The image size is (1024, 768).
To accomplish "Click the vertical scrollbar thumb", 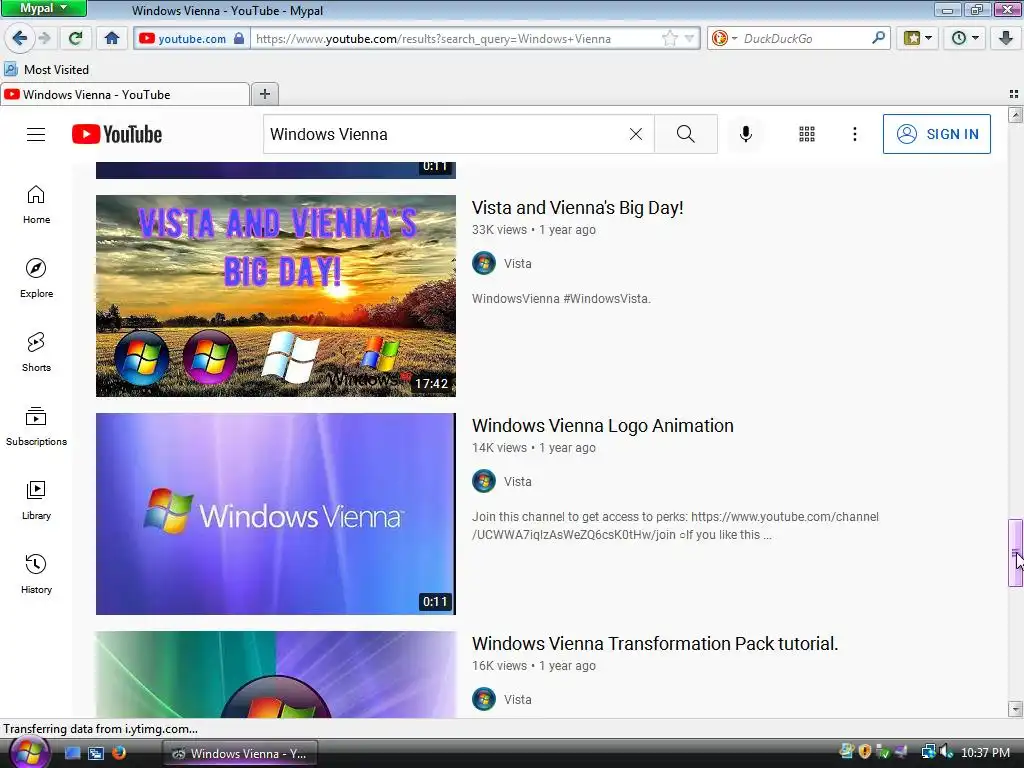I will (x=1015, y=552).
